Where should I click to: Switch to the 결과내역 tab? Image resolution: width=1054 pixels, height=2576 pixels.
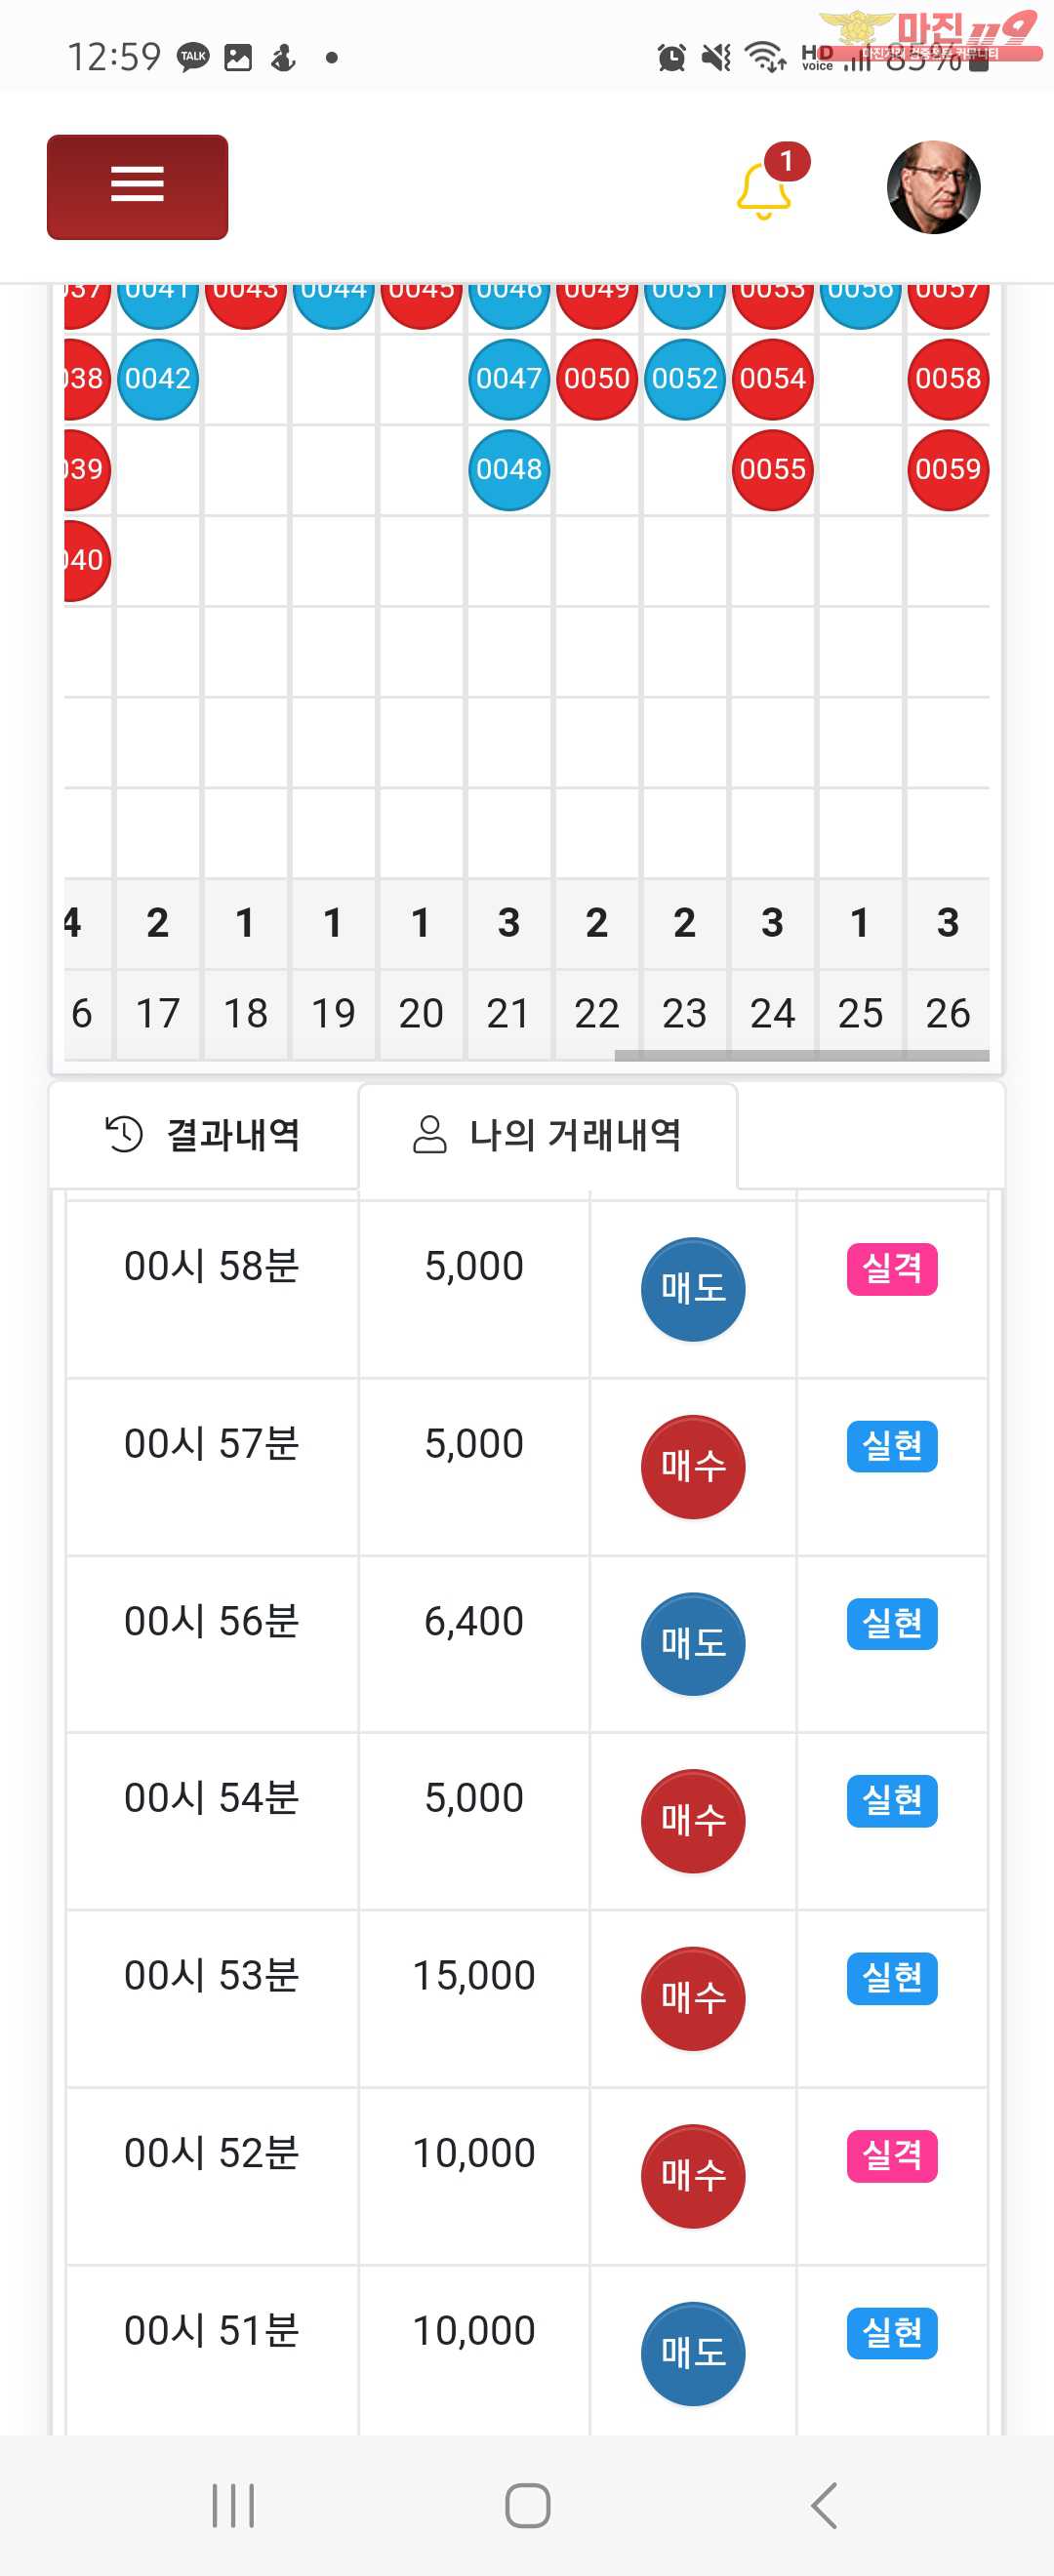click(x=204, y=1135)
